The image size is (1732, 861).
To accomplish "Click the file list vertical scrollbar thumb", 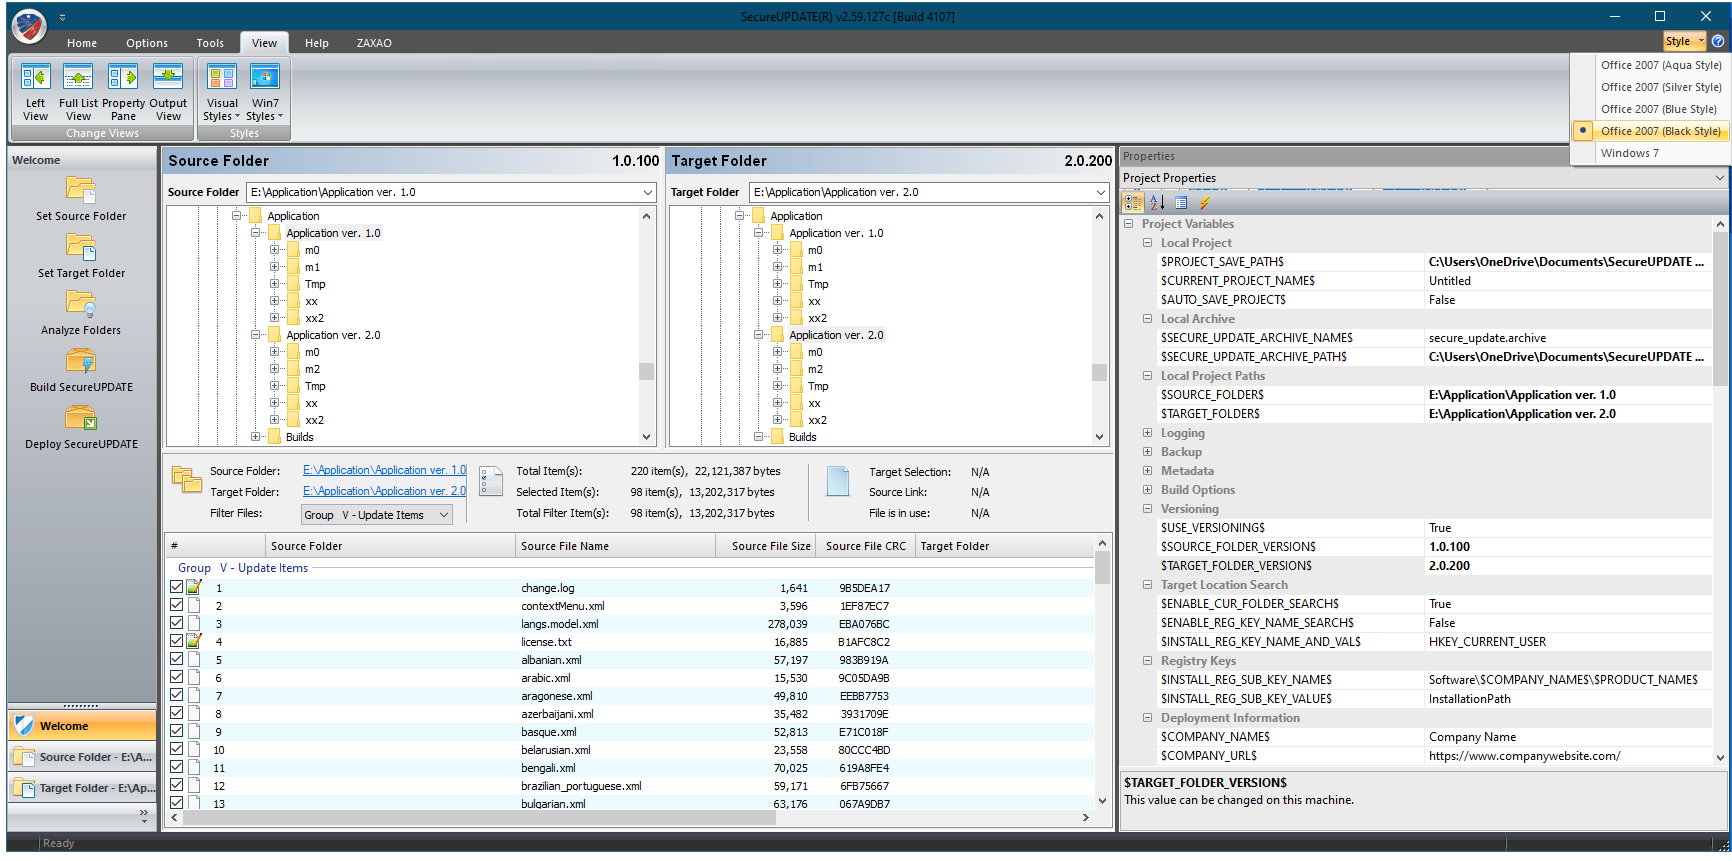I will (x=1102, y=568).
